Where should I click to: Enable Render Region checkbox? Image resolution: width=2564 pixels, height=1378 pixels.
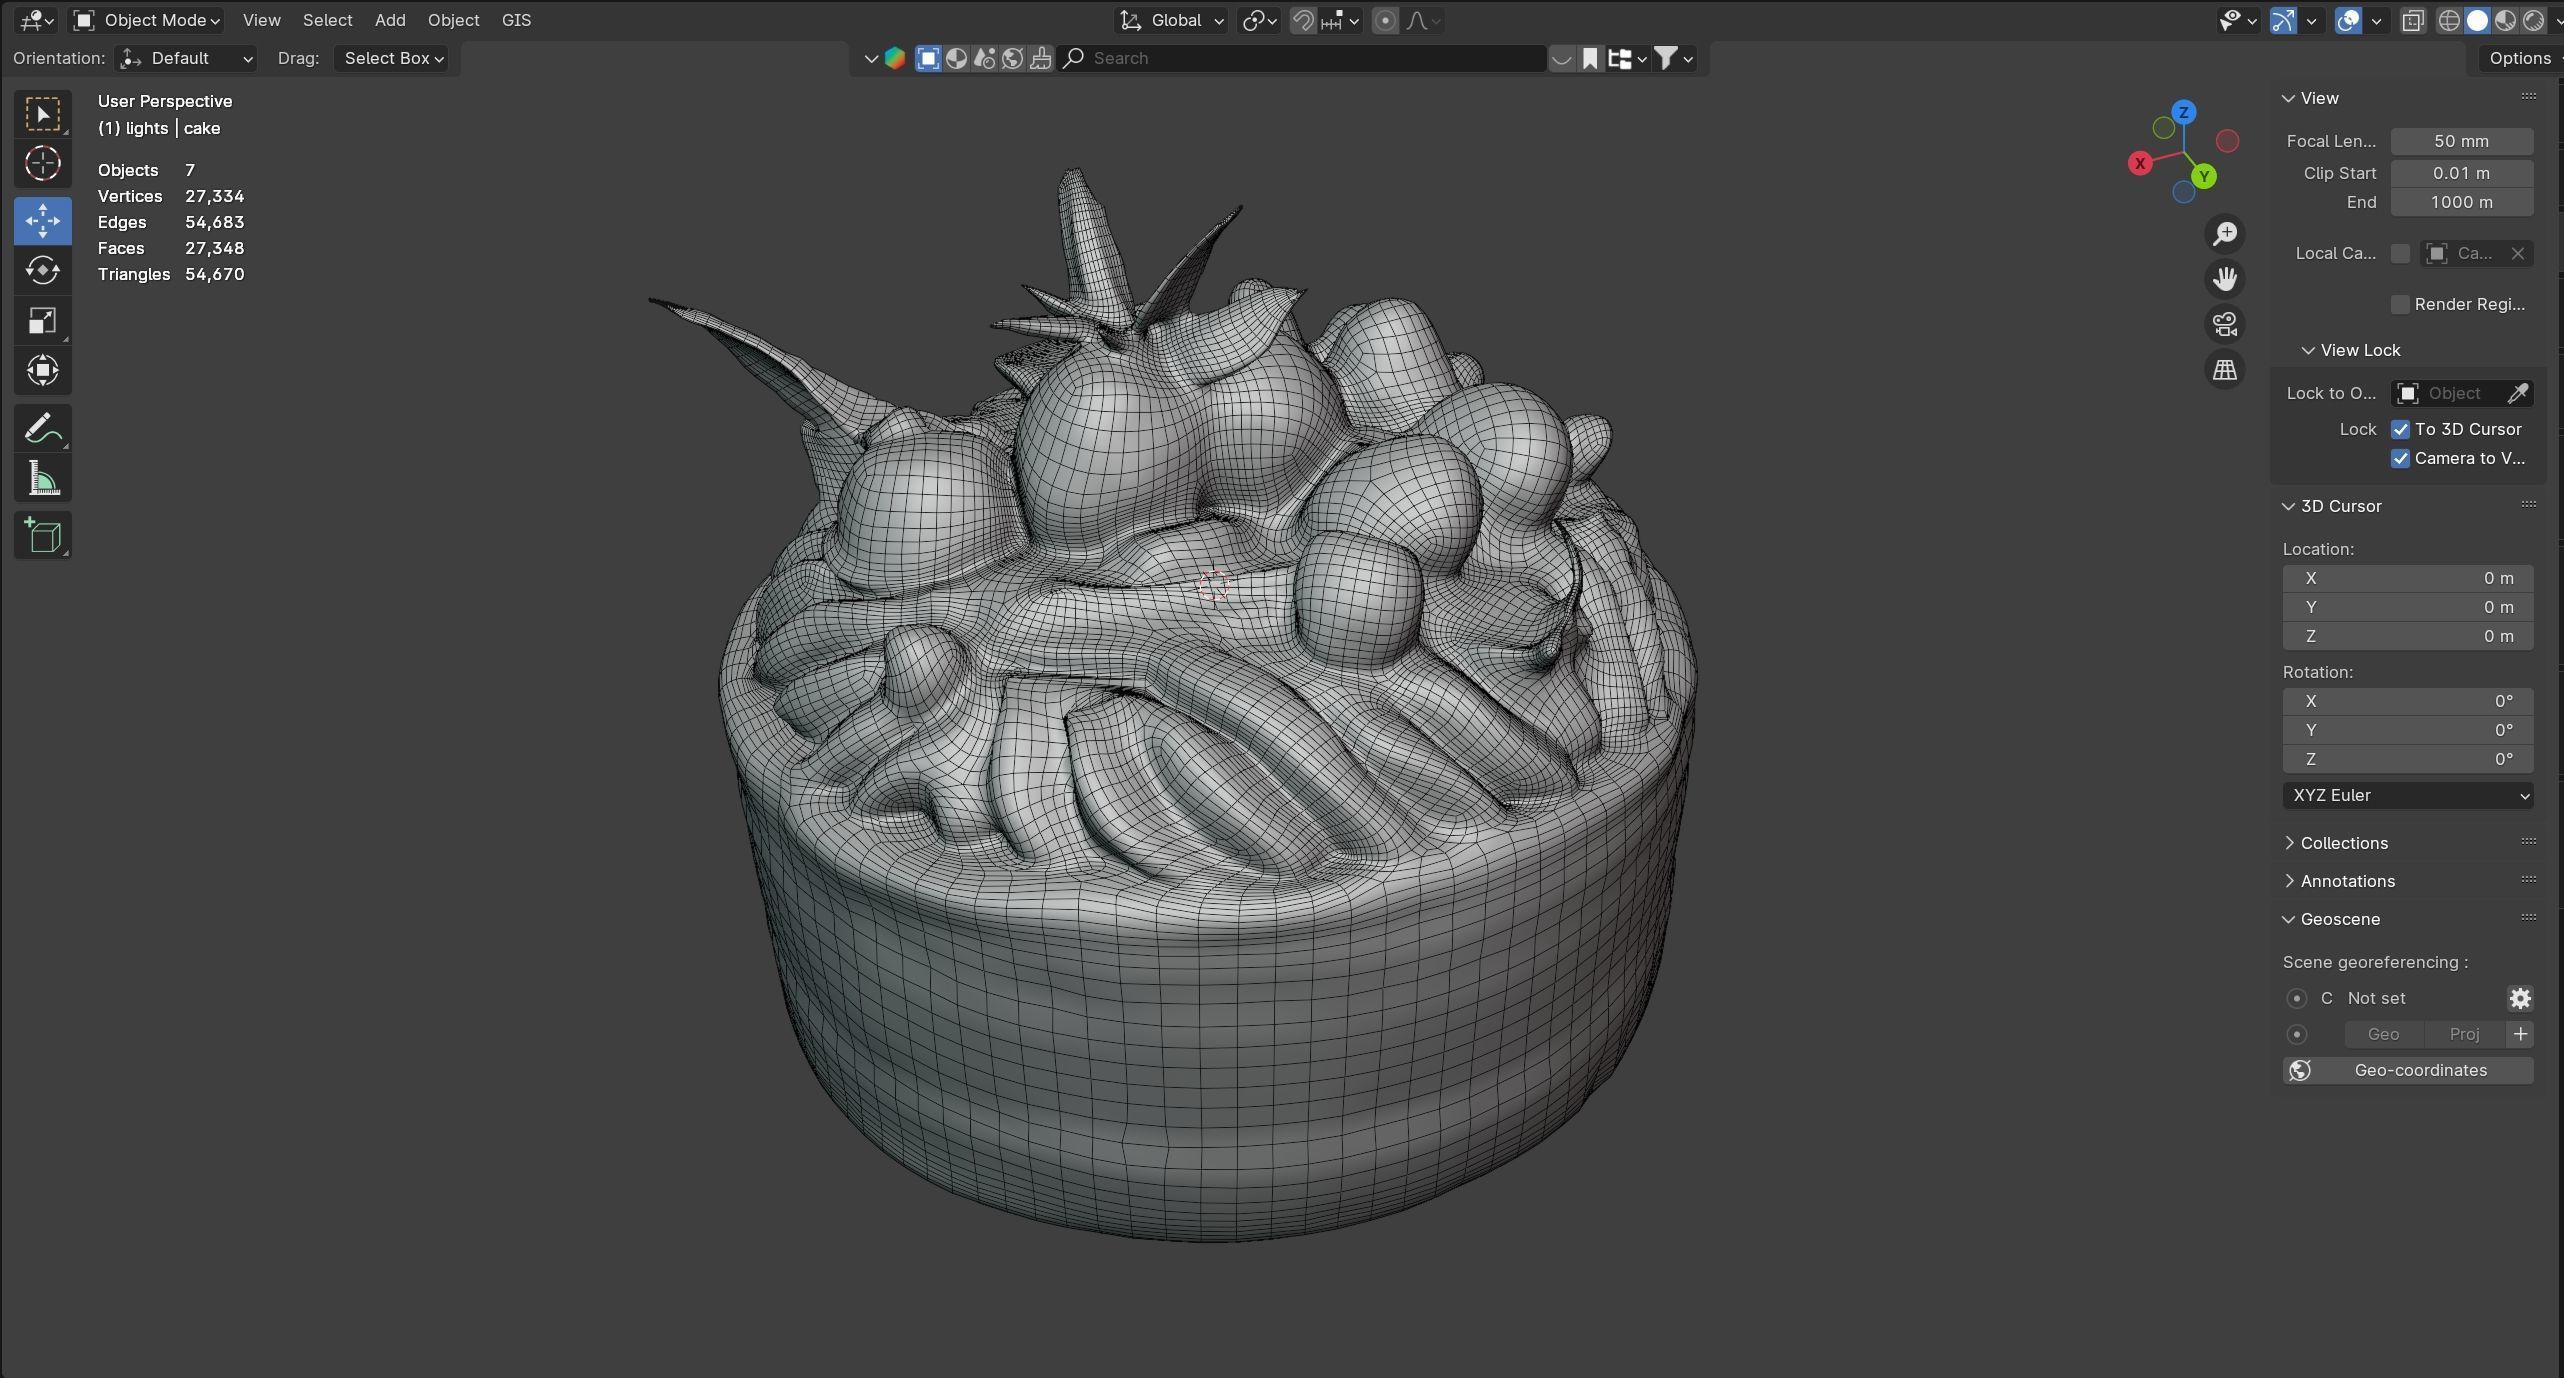[x=2400, y=304]
